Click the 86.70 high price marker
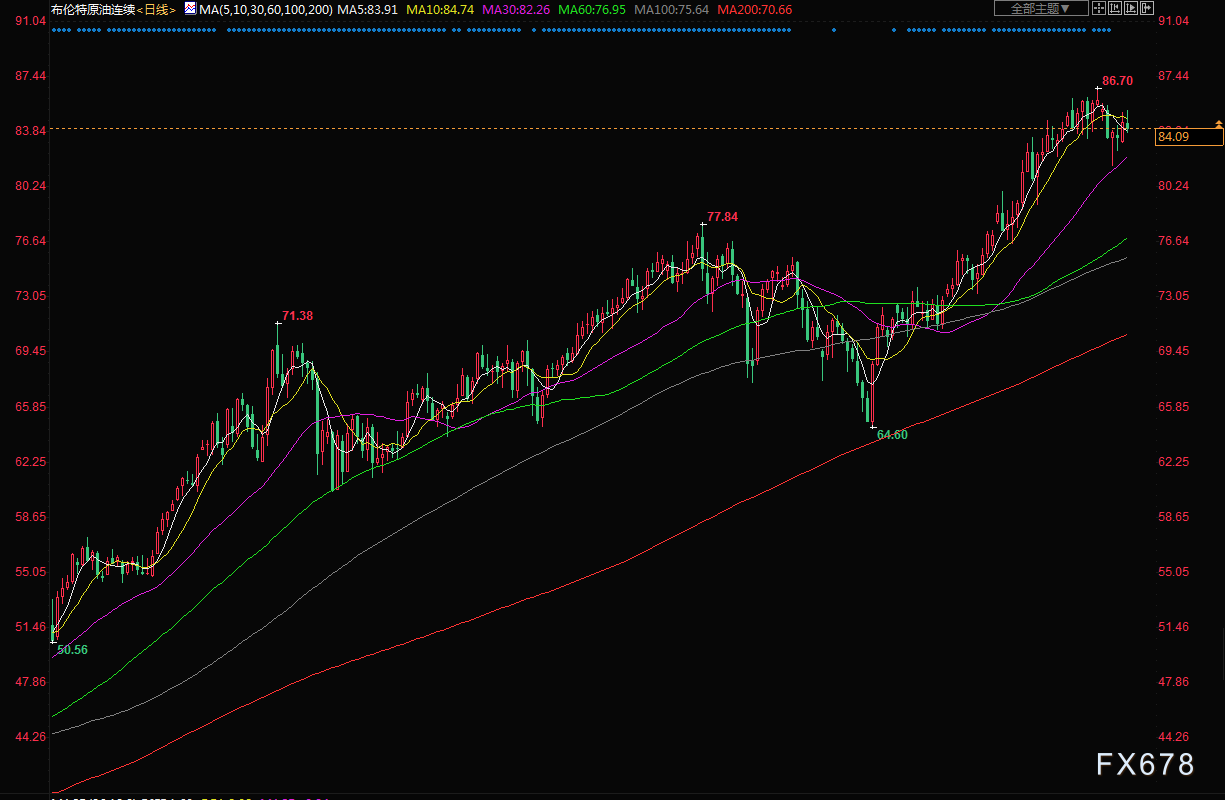The image size is (1225, 800). tap(1117, 80)
